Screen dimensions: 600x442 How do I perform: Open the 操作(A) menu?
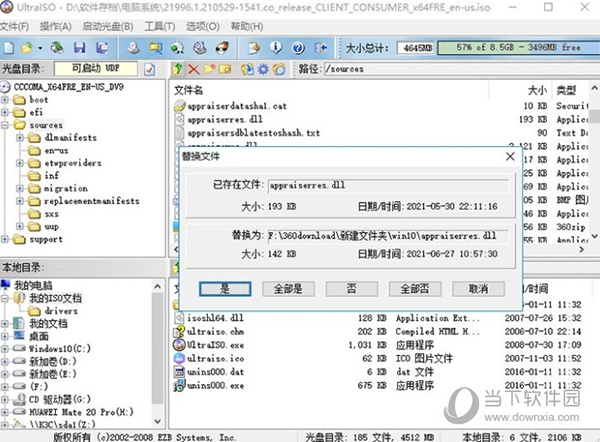(55, 26)
